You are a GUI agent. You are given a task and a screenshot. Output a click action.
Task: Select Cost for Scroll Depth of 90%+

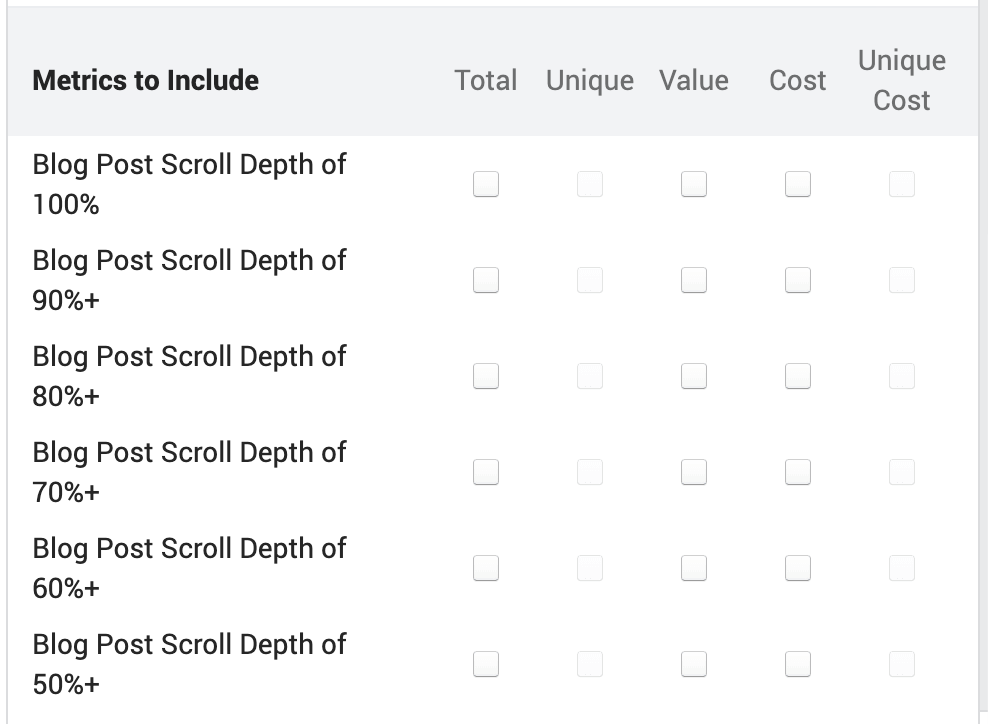798,280
